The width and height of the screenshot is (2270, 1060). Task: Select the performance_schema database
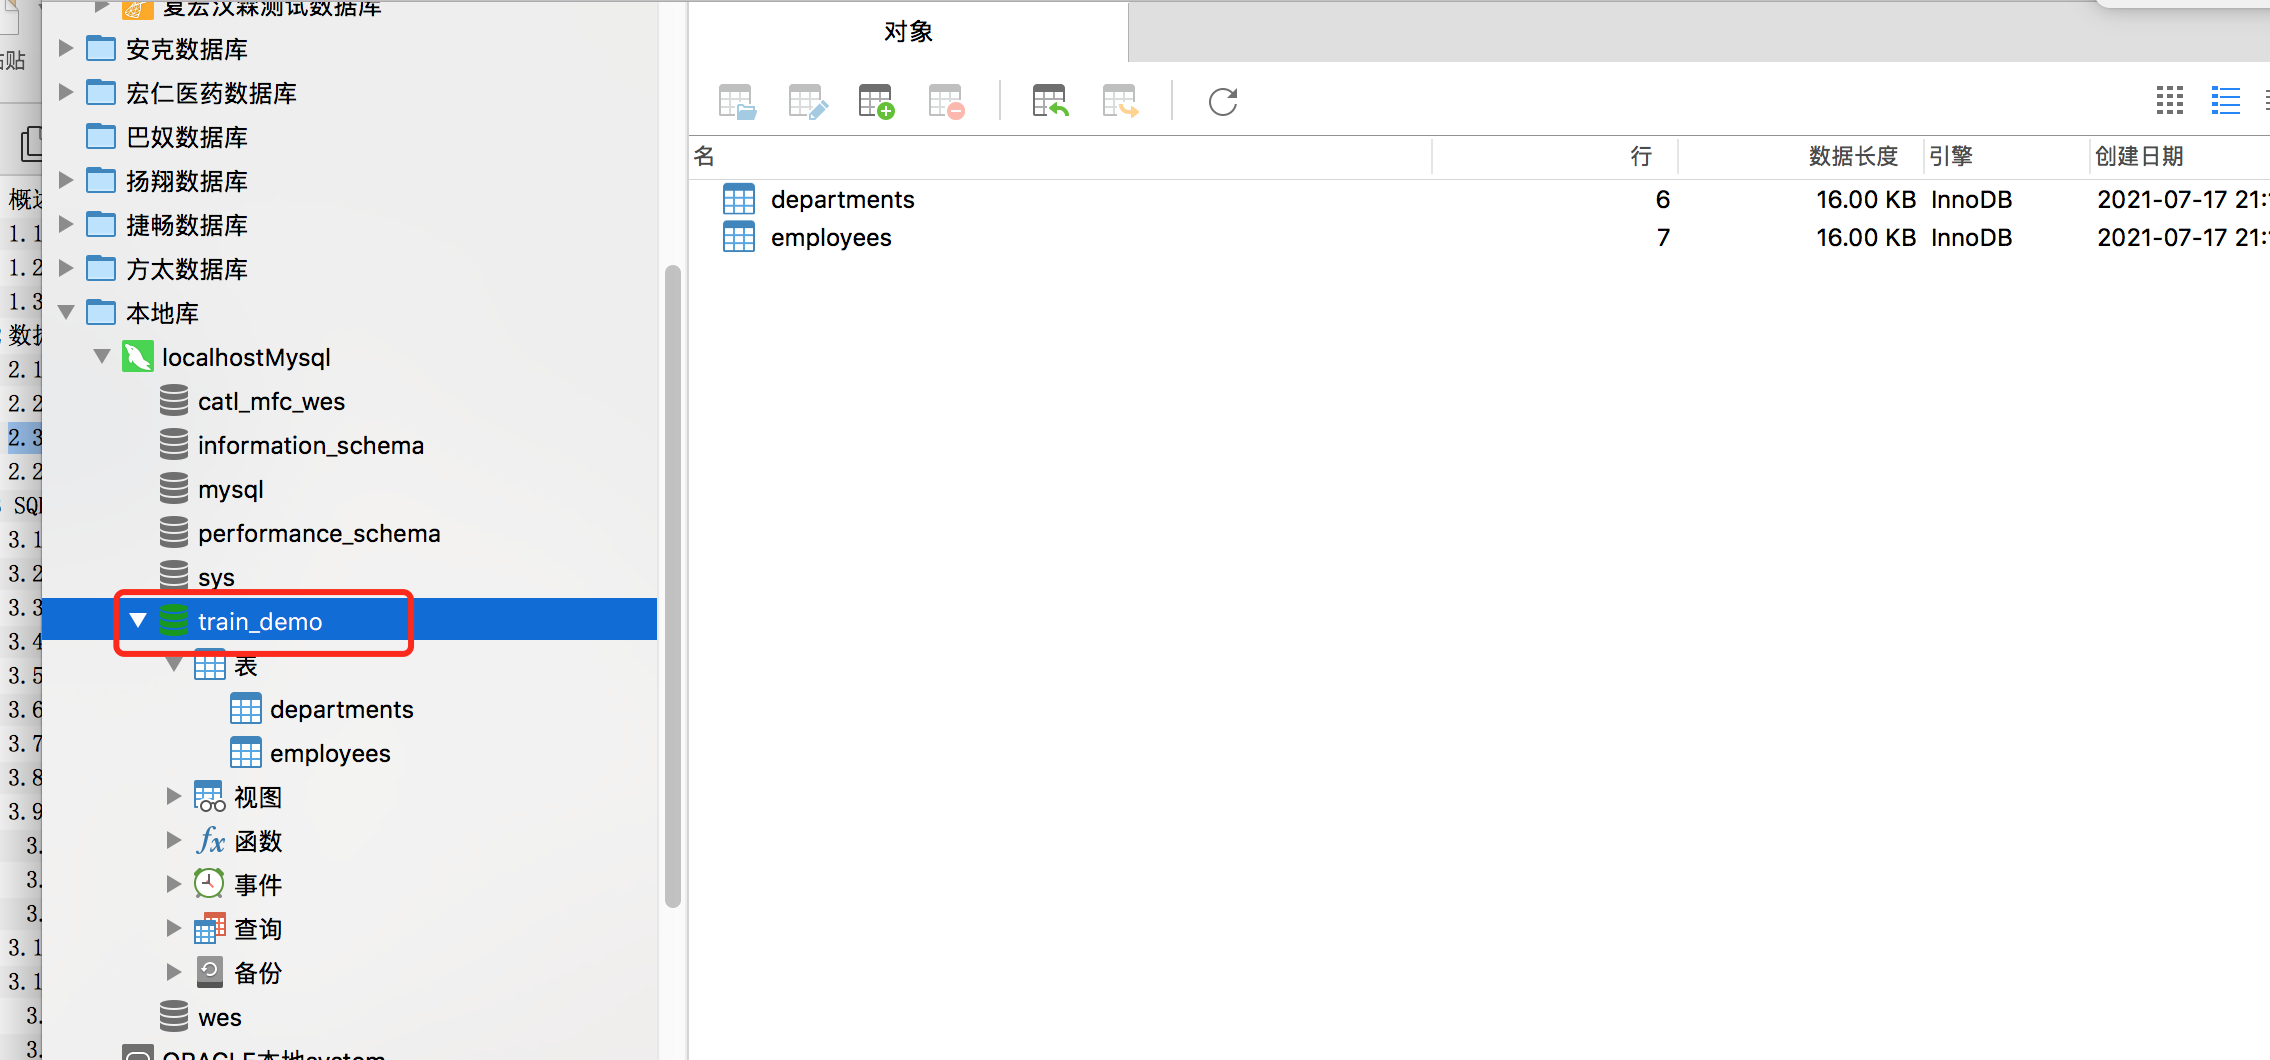(x=319, y=533)
